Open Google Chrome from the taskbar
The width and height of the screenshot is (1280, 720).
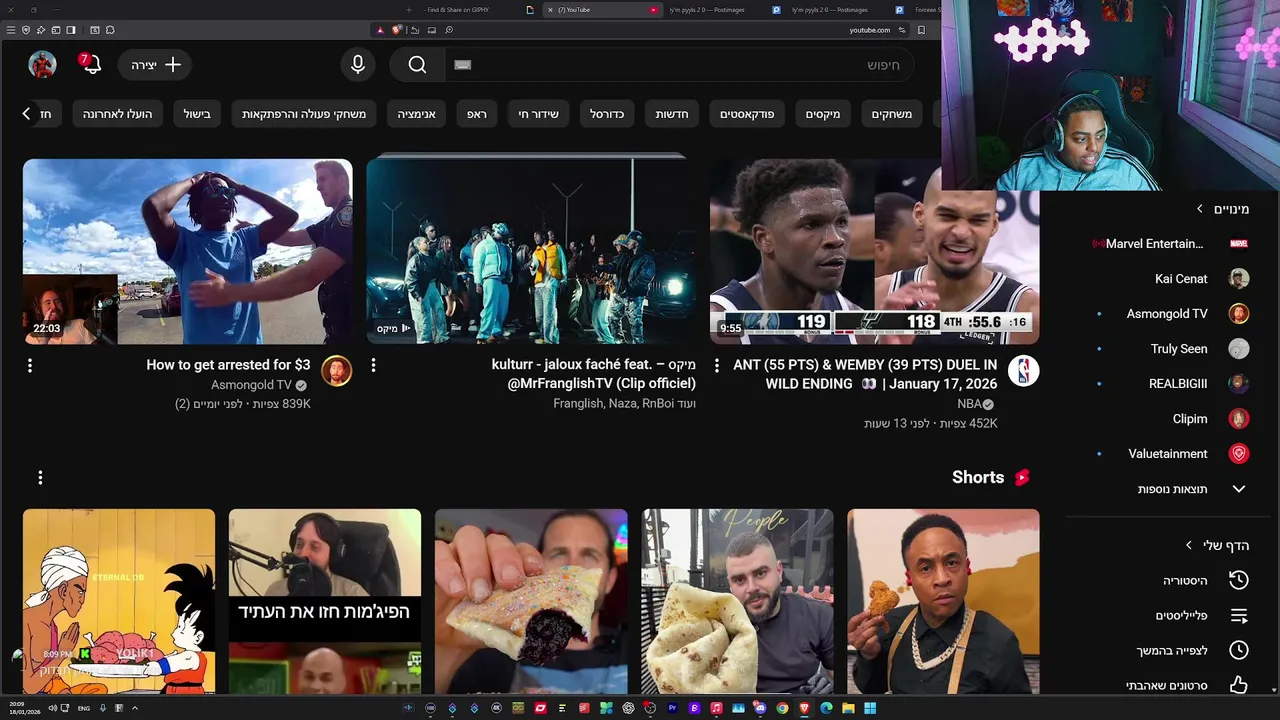click(782, 708)
